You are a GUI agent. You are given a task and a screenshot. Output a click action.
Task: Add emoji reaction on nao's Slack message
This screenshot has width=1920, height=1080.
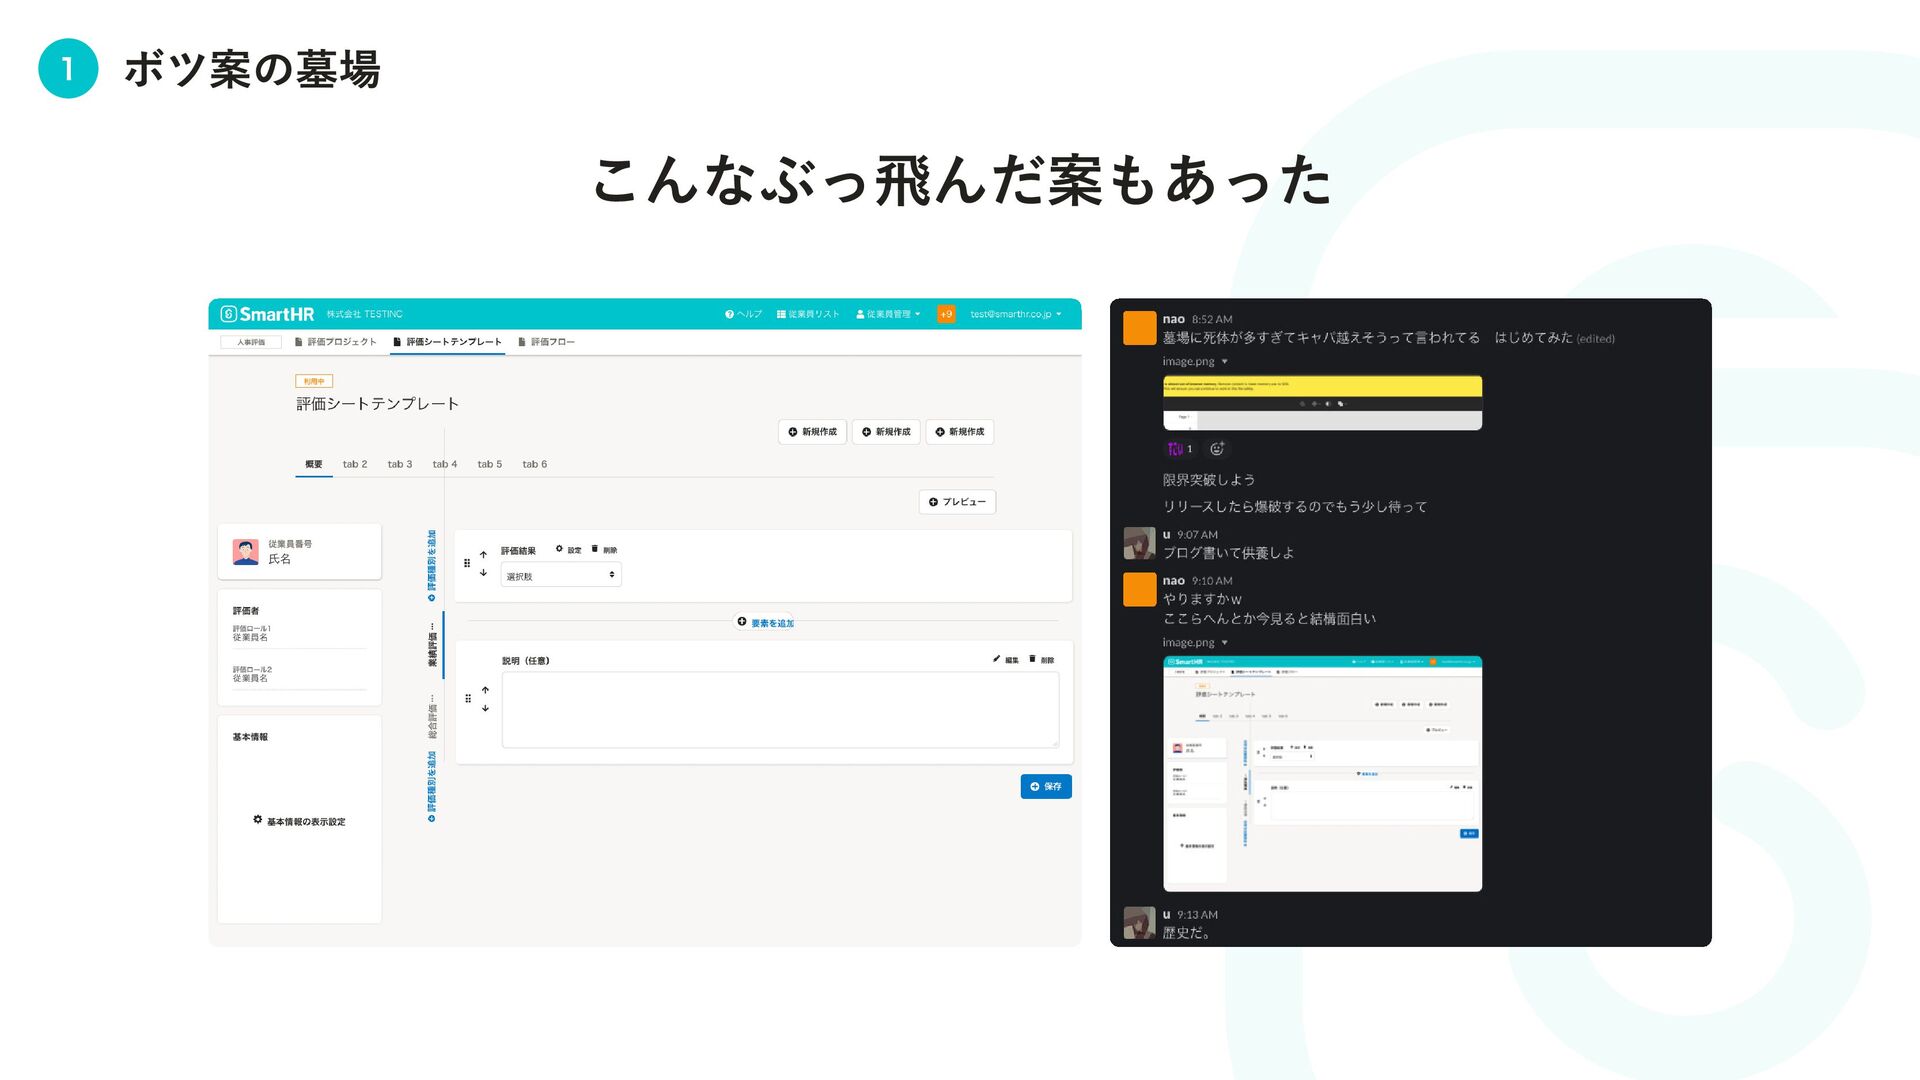click(x=1217, y=449)
